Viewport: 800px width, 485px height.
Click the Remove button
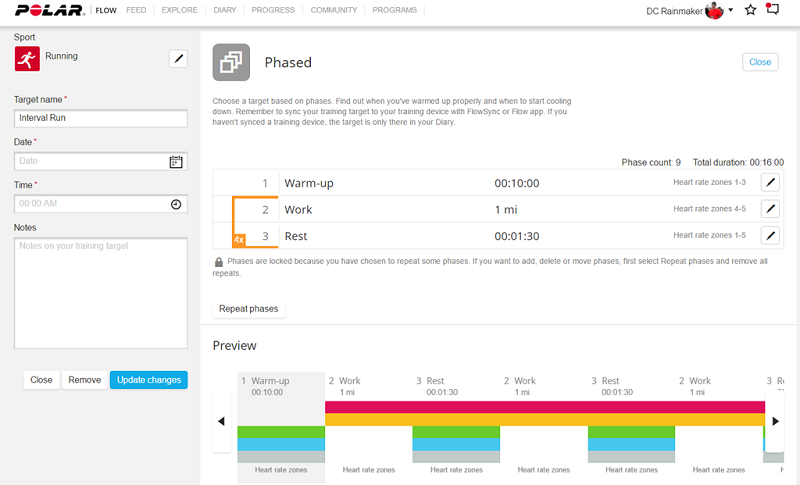tap(85, 380)
